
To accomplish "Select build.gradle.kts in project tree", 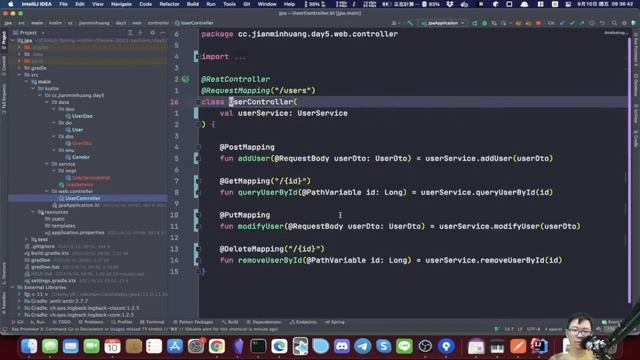I will click(47, 253).
